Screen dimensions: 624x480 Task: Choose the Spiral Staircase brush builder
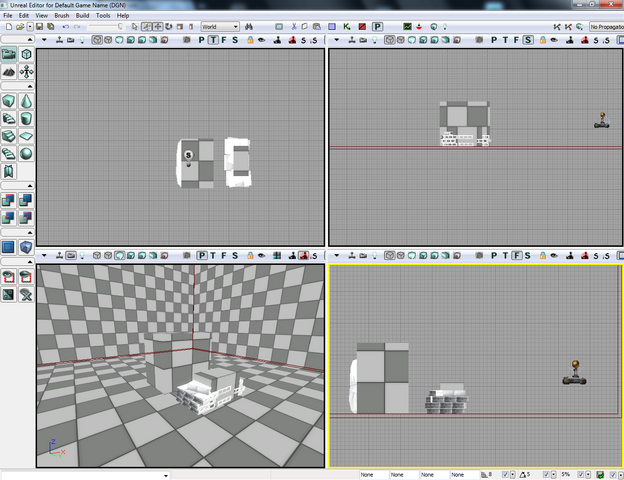9,154
